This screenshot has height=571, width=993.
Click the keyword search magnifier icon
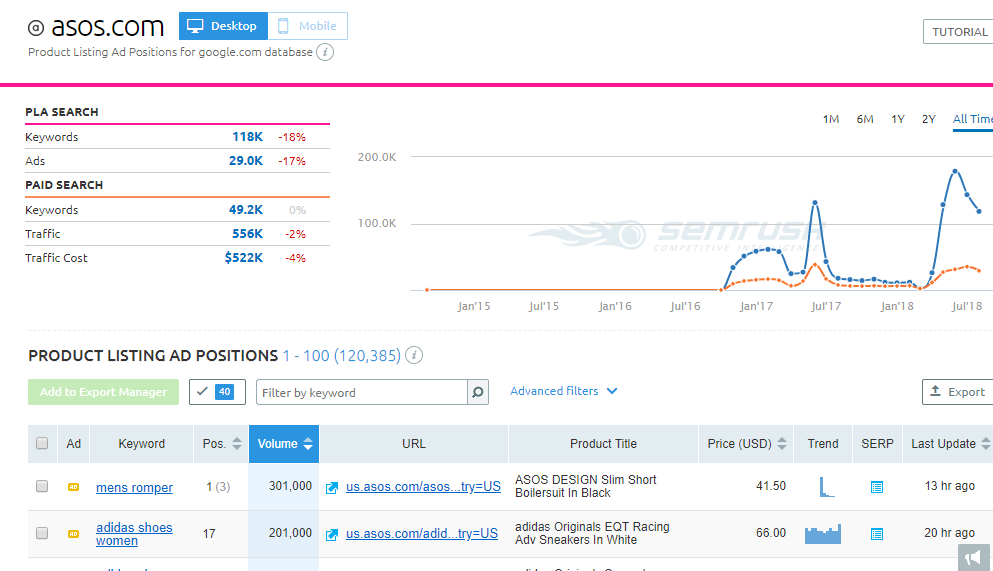(x=478, y=392)
